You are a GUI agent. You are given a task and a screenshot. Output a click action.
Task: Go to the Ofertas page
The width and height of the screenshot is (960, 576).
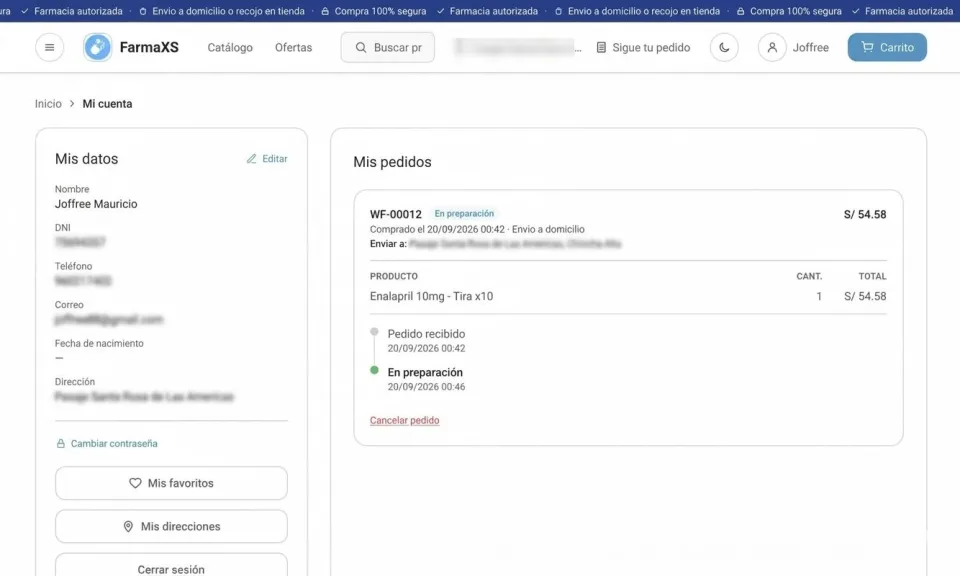point(293,47)
